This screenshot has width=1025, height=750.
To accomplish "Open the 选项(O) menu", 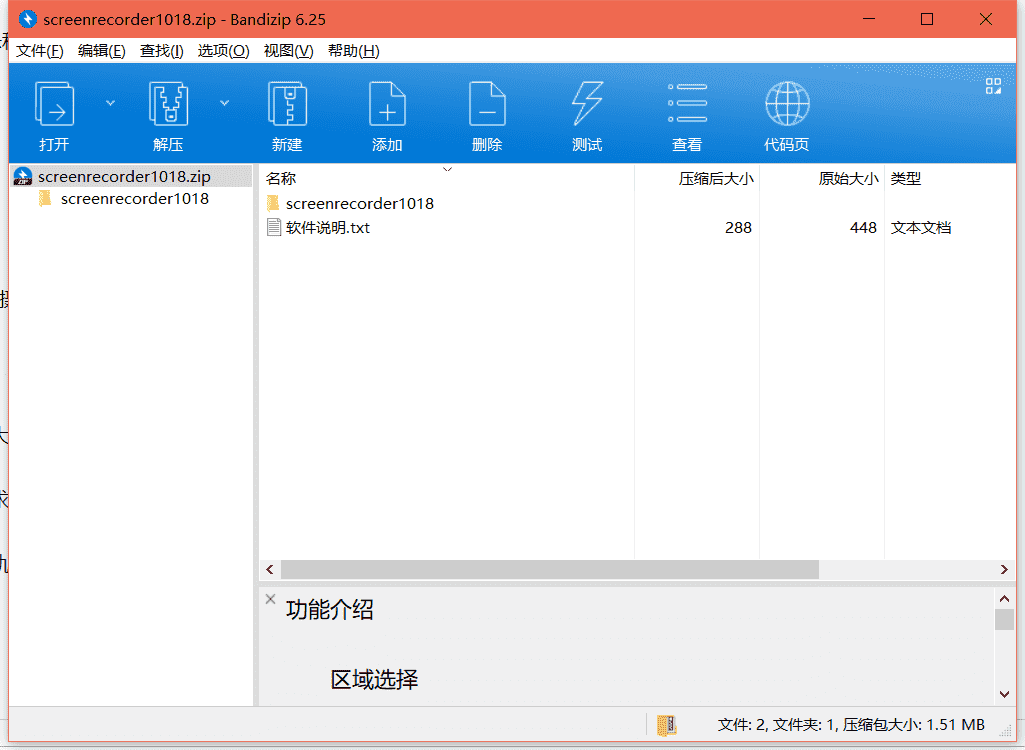I will [224, 50].
